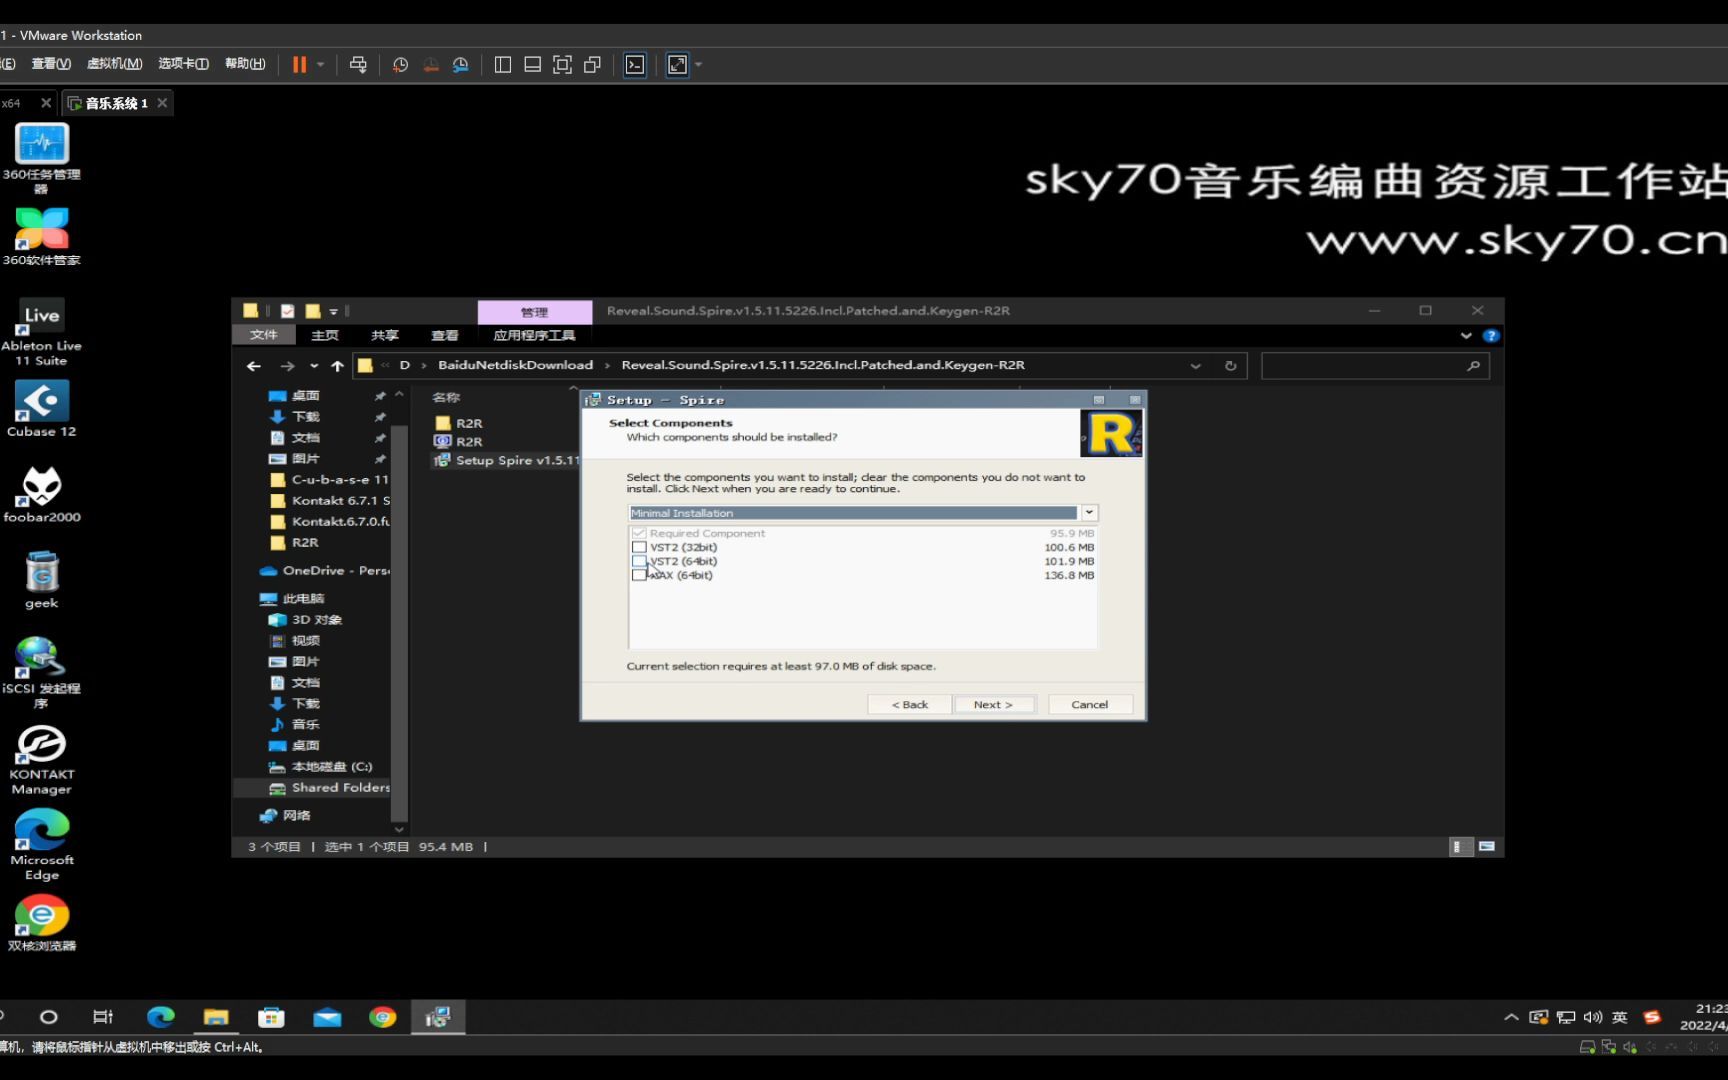
Task: Open the Explorer 共享 ribbon tab
Action: [385, 335]
